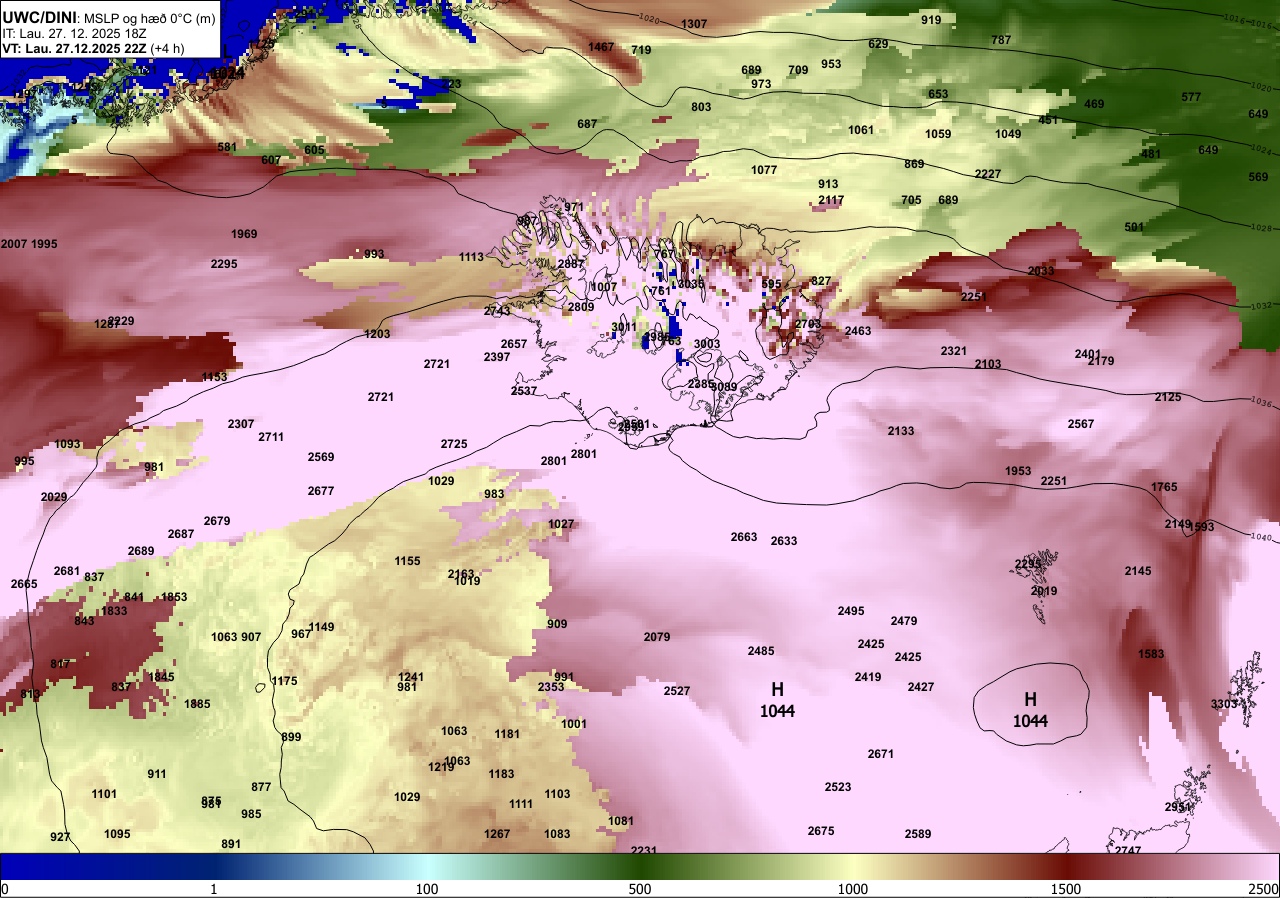The height and width of the screenshot is (898, 1280).
Task: Click the map value 2353
Action: coord(551,687)
